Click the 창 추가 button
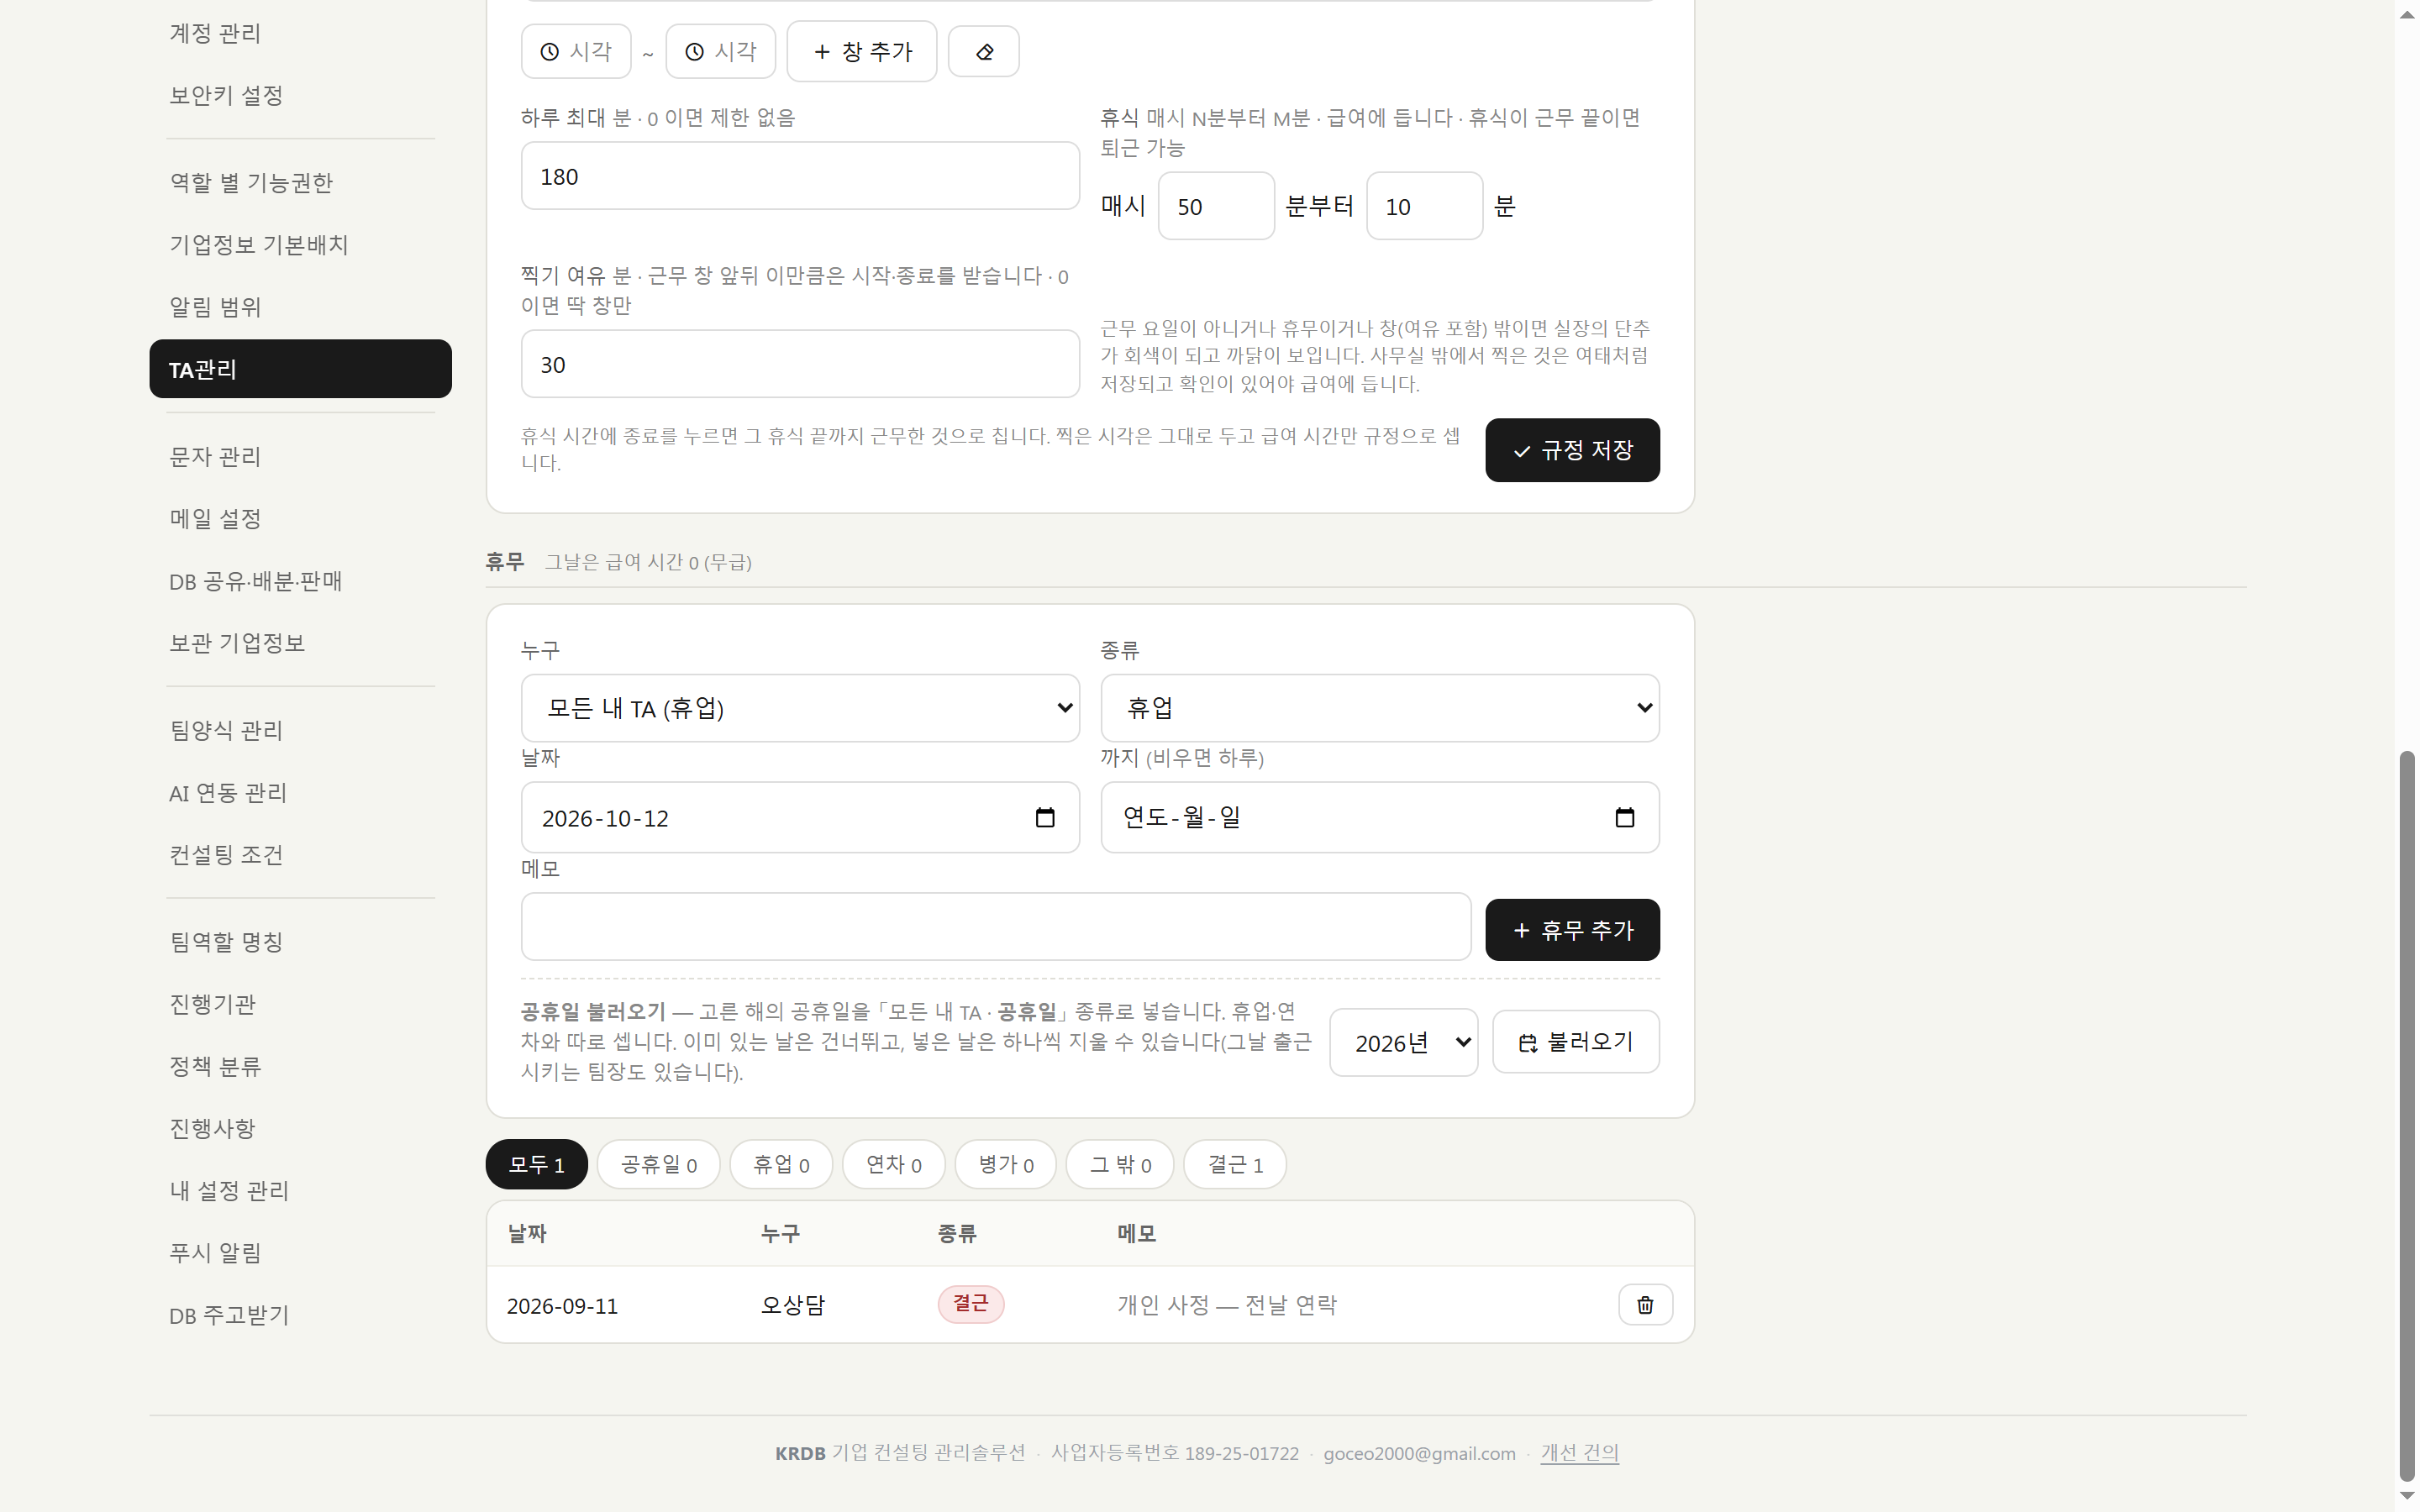Image resolution: width=2420 pixels, height=1512 pixels. click(x=862, y=52)
